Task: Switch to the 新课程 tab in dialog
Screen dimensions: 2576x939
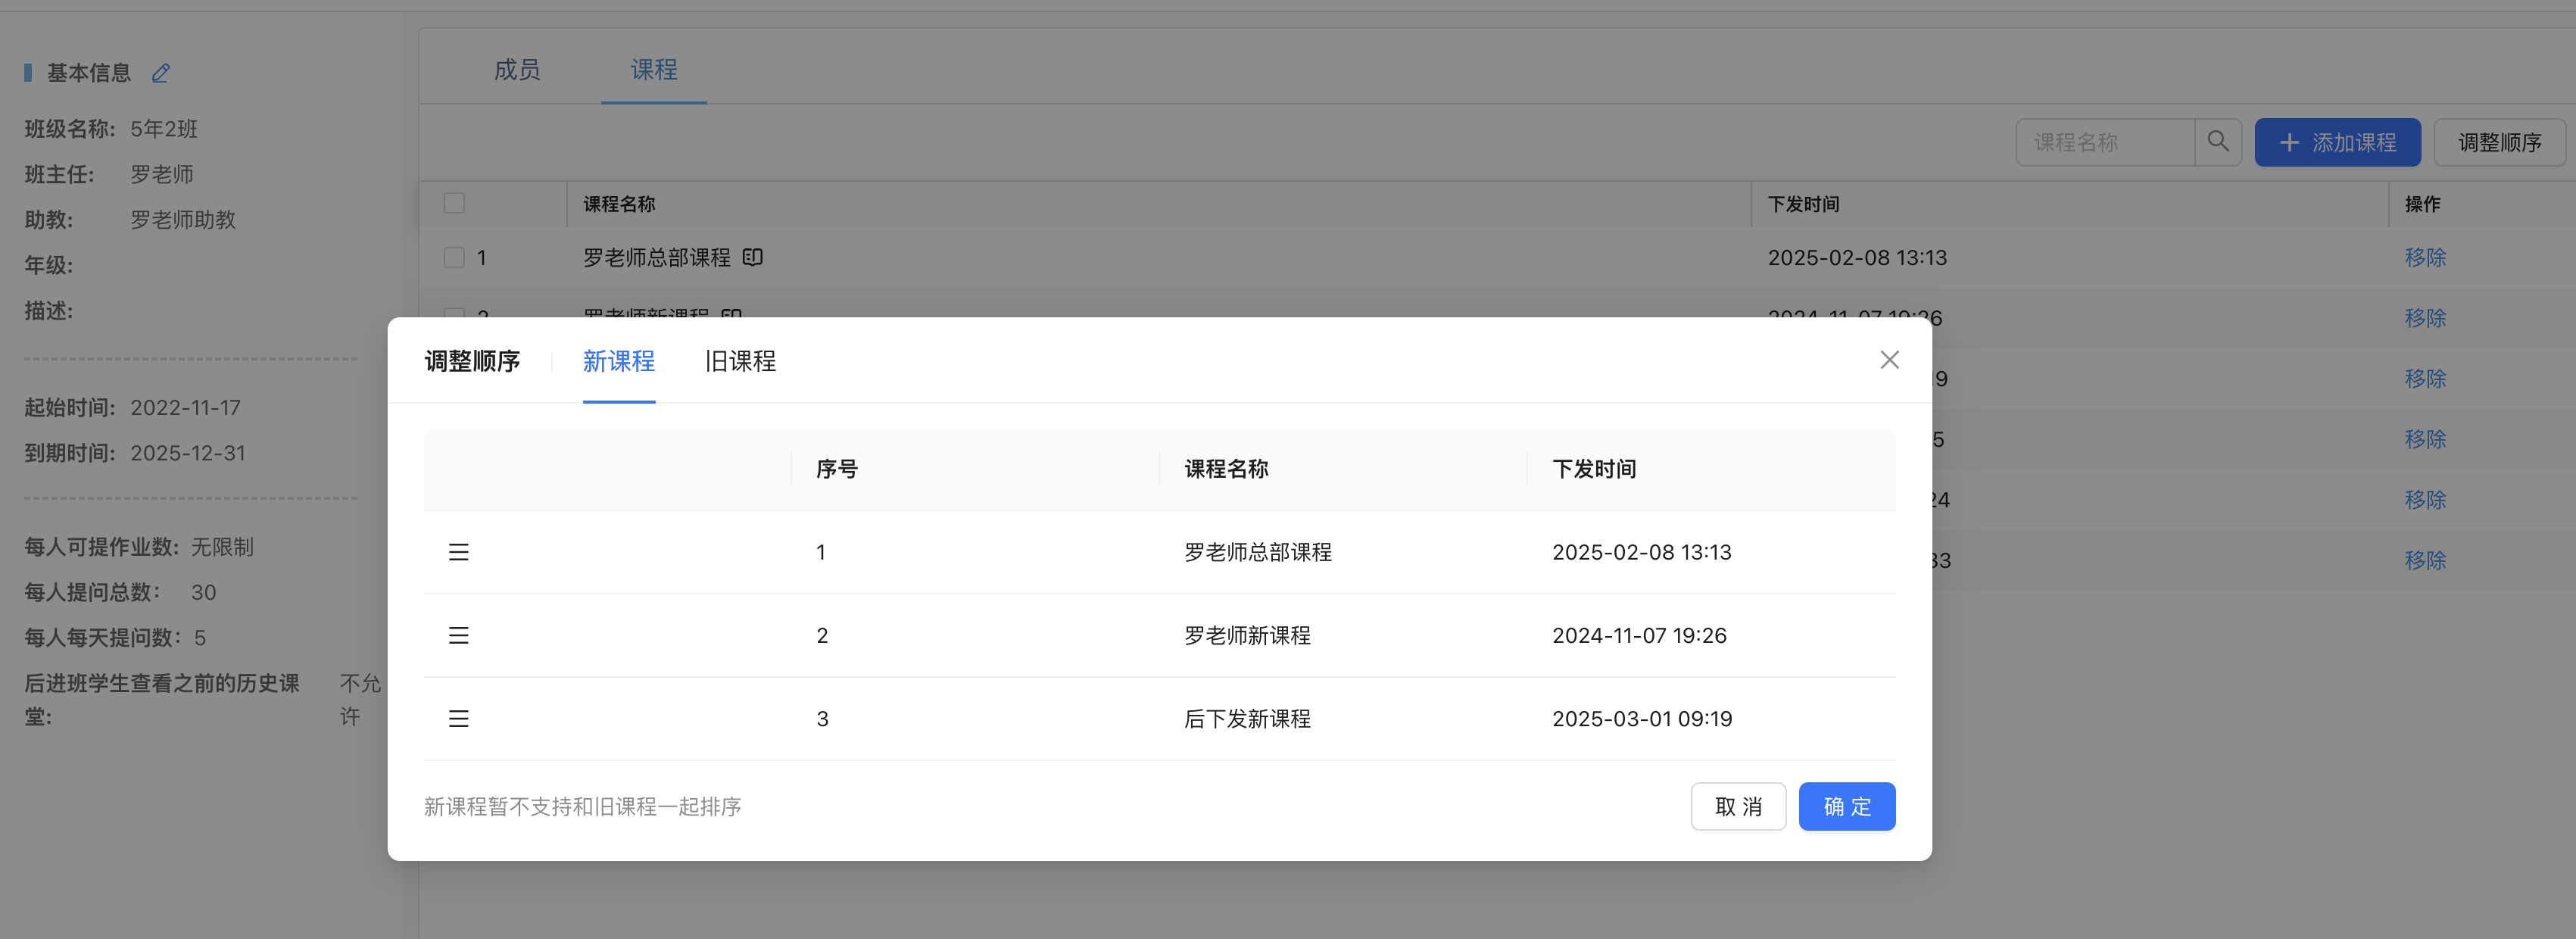Action: coord(619,361)
